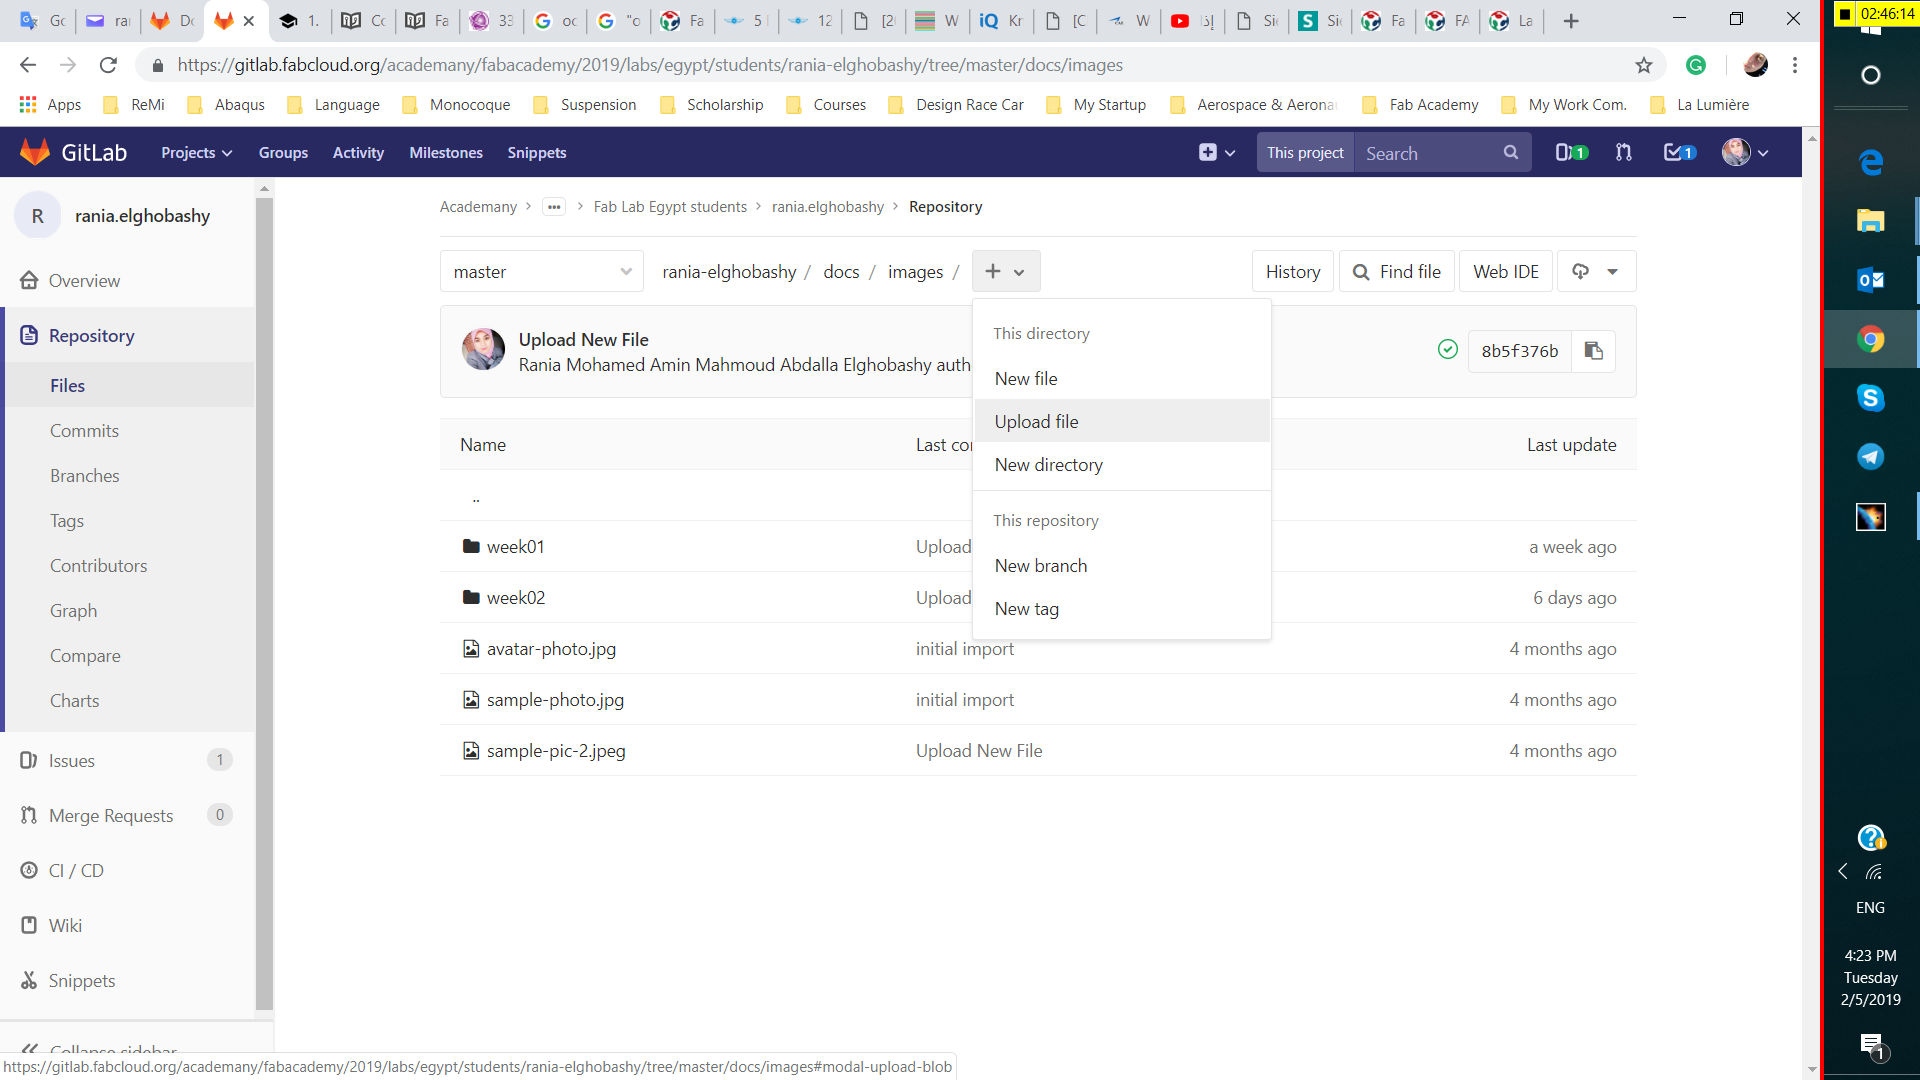This screenshot has height=1080, width=1920.
Task: Open Skype from the Windows taskbar
Action: [x=1870, y=398]
